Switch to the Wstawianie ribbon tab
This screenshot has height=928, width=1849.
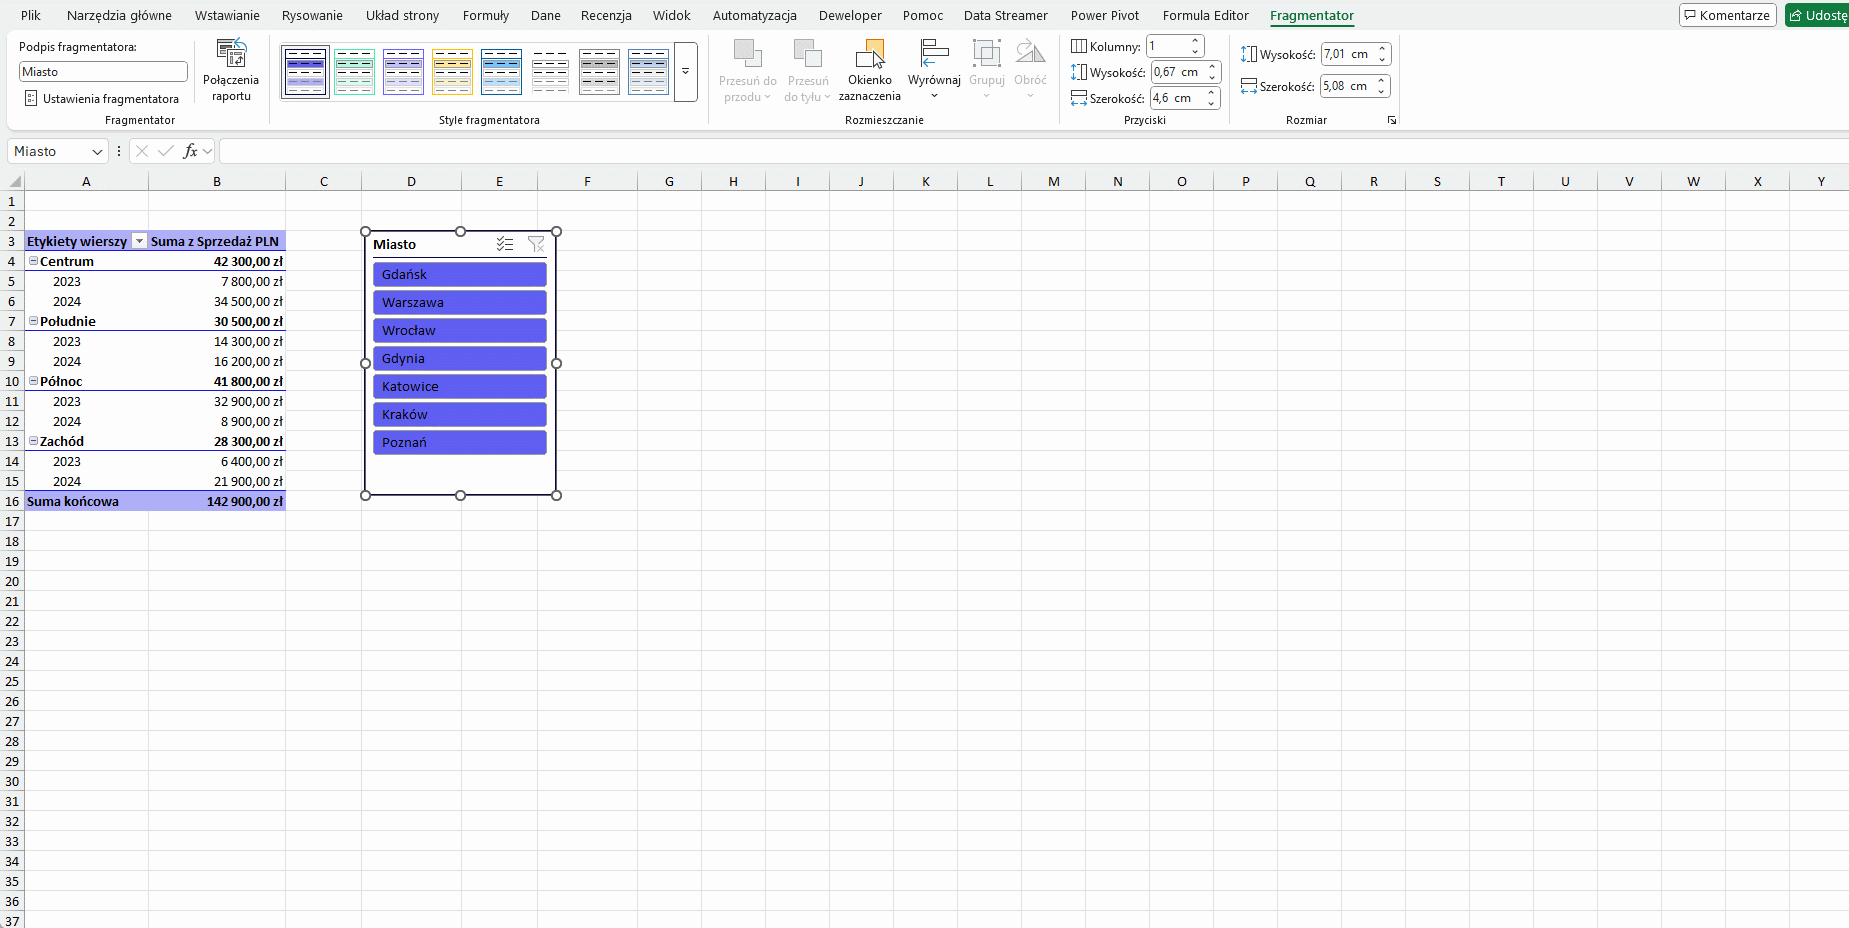pyautogui.click(x=227, y=15)
